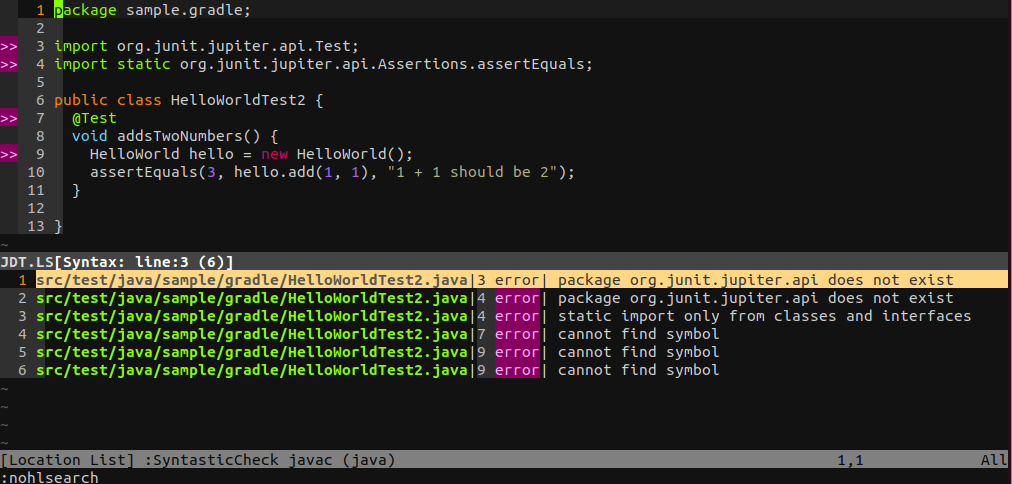
Task: Click the '1,1' cursor position indicator
Action: (x=850, y=460)
